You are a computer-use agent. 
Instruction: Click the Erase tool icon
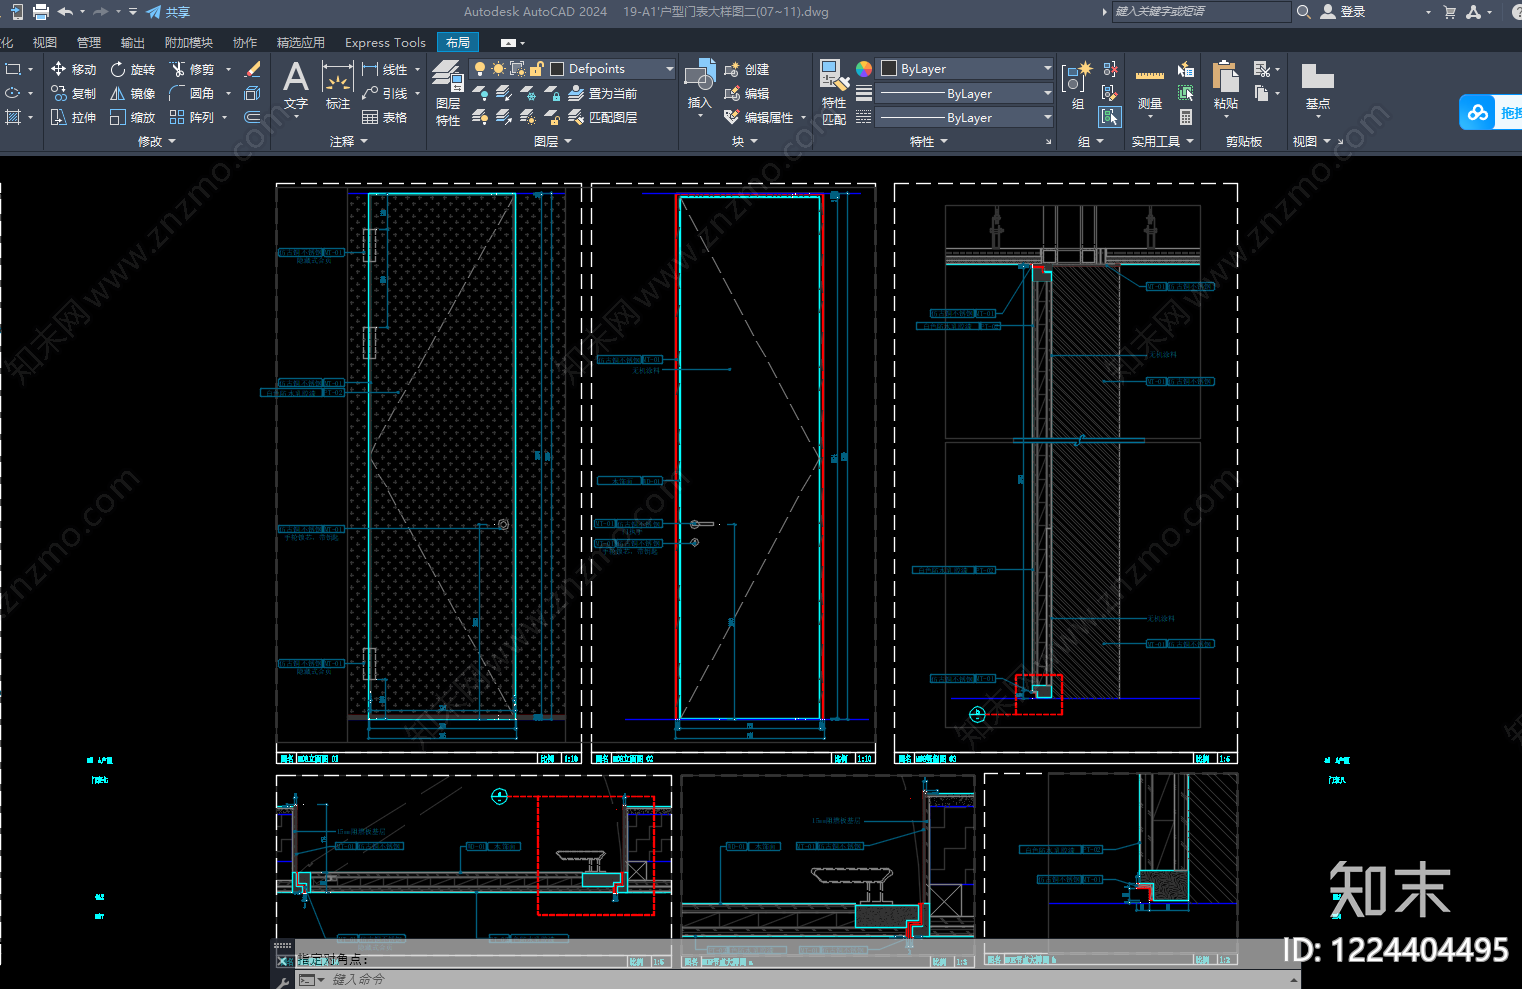tap(252, 69)
